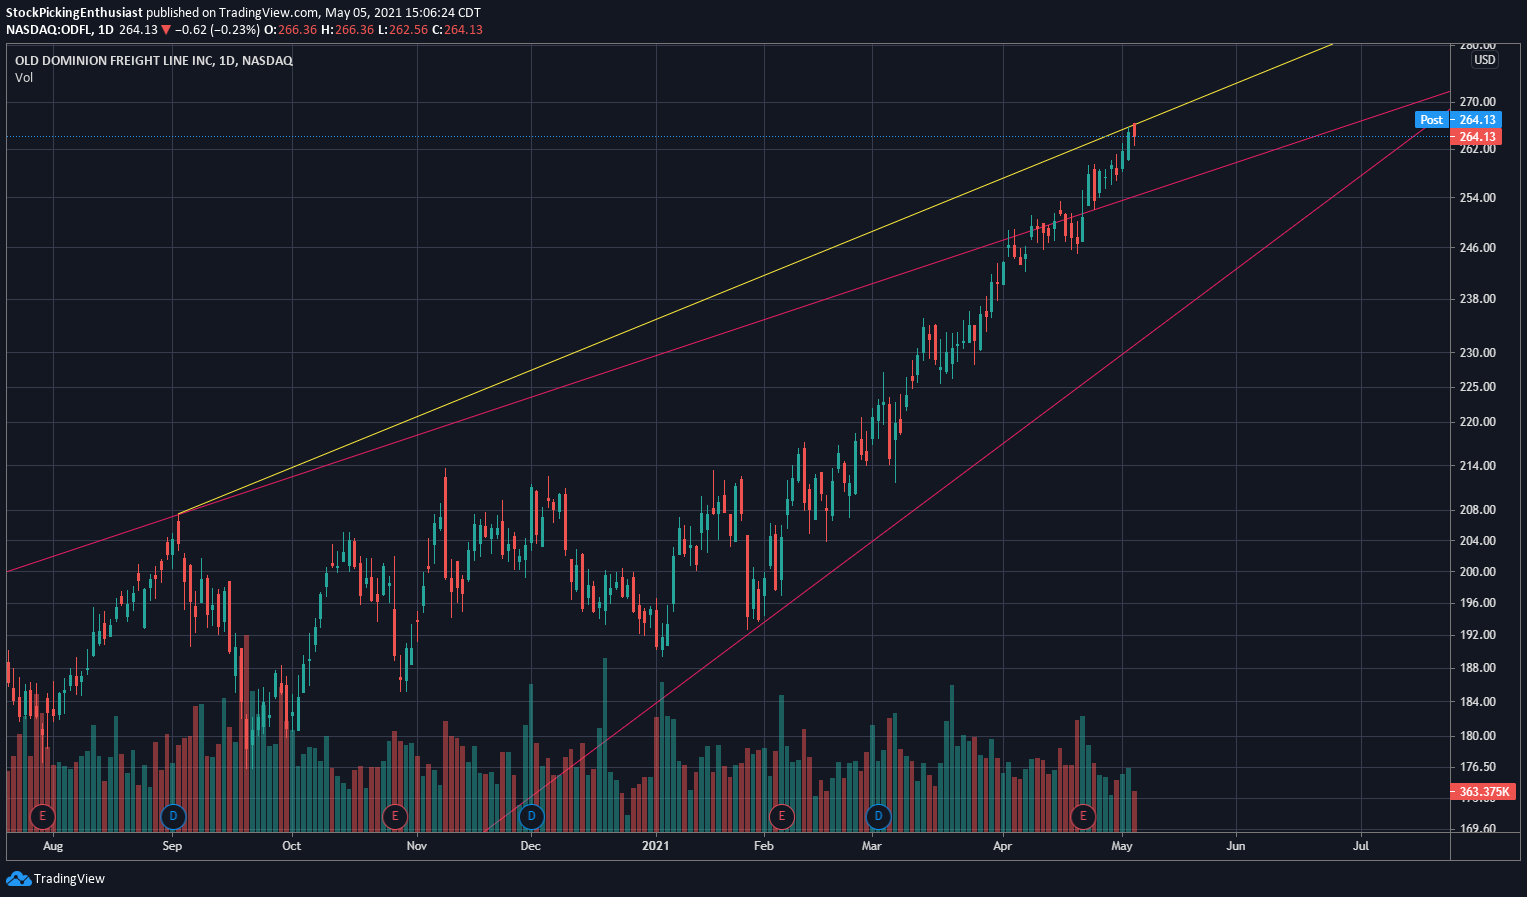This screenshot has width=1527, height=897.
Task: Click the Aug label on time axis
Action: [53, 846]
